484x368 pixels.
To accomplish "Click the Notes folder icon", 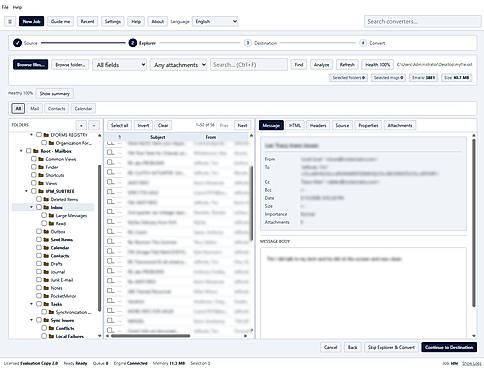I will tap(46, 288).
